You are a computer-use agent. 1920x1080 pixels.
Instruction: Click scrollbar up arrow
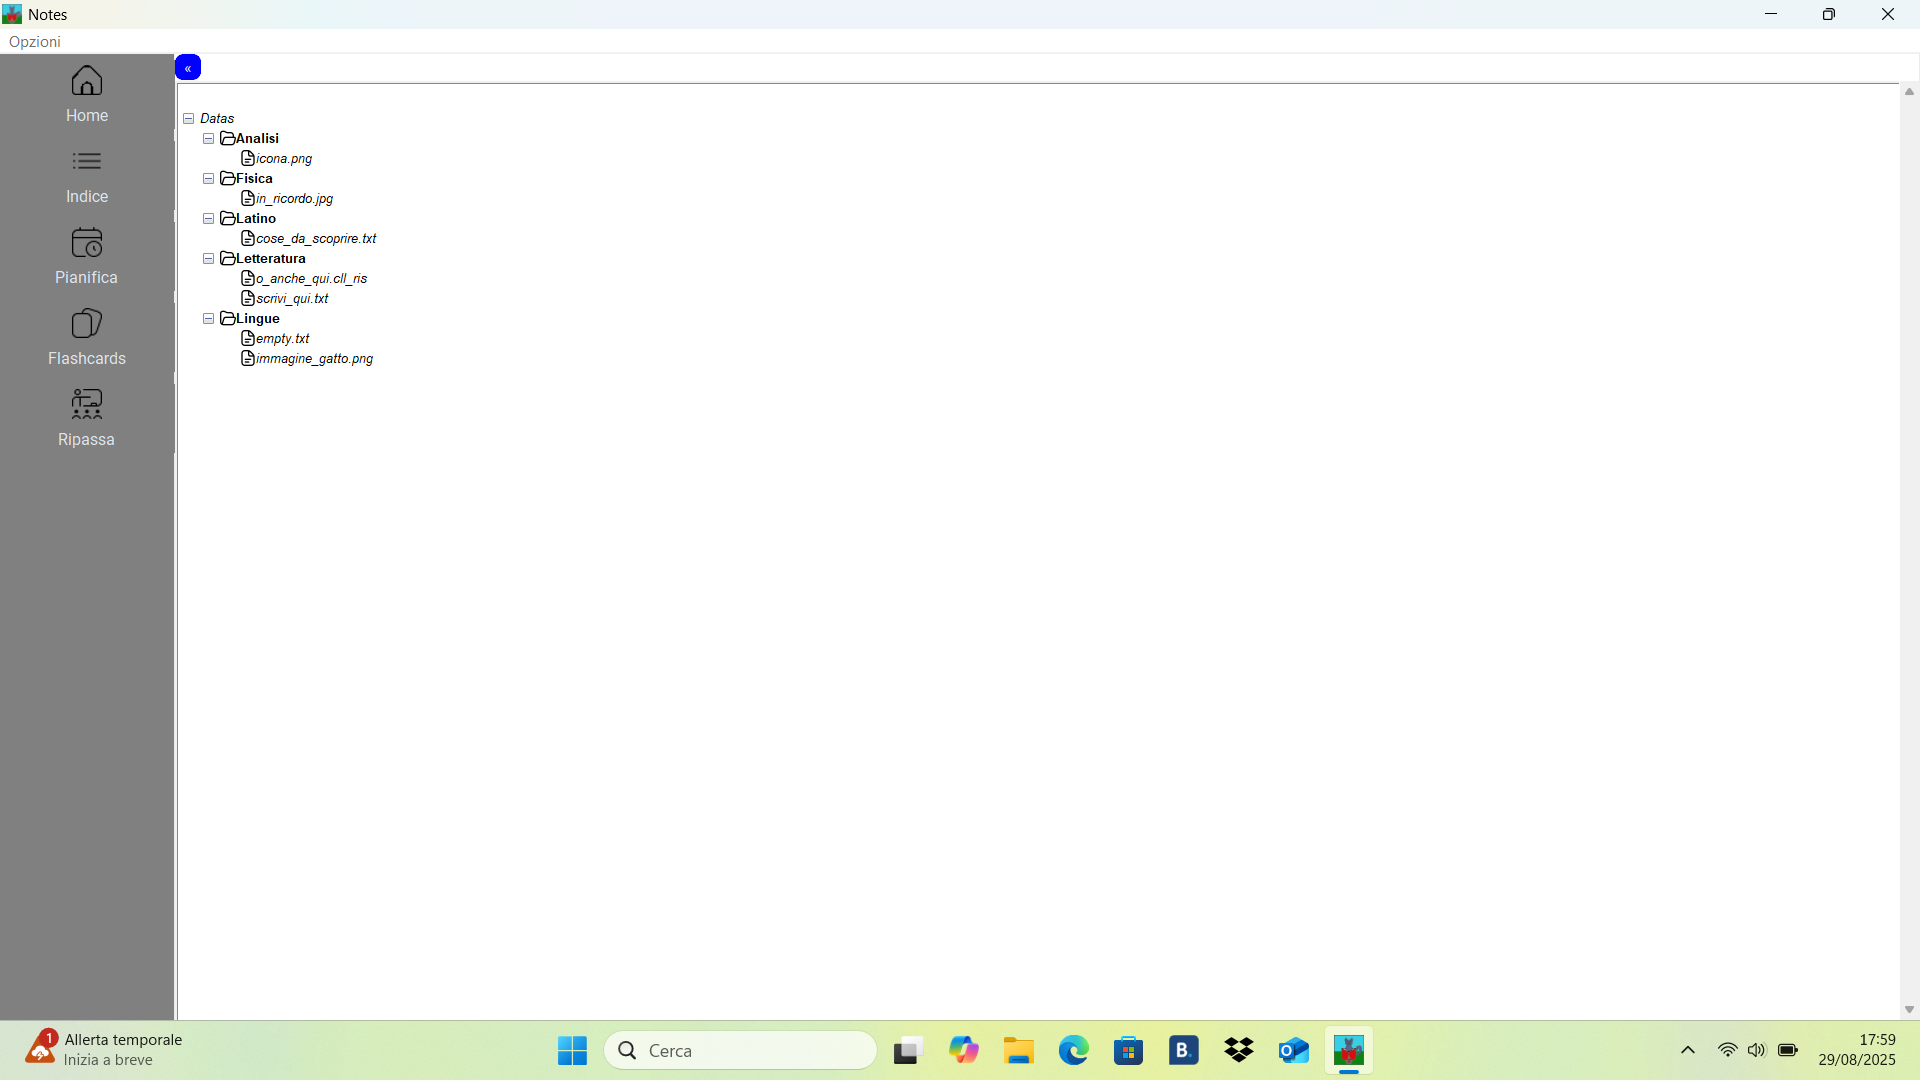tap(1909, 92)
